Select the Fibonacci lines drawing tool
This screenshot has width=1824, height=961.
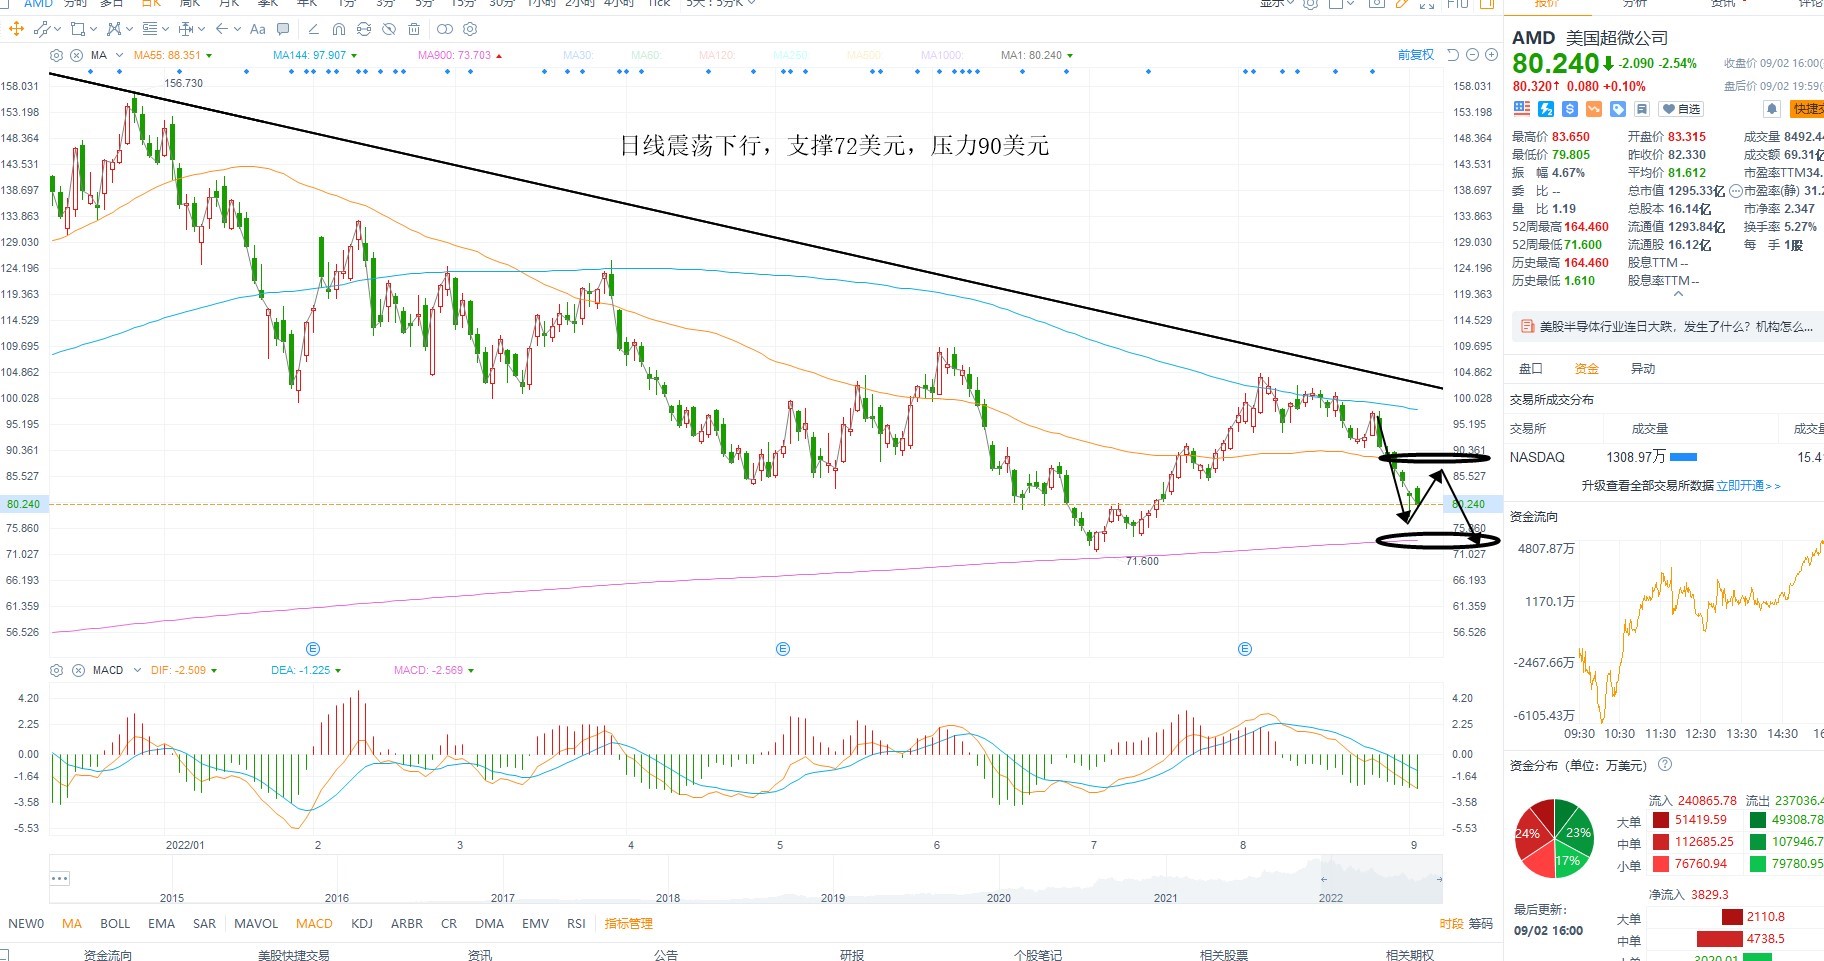(x=150, y=29)
